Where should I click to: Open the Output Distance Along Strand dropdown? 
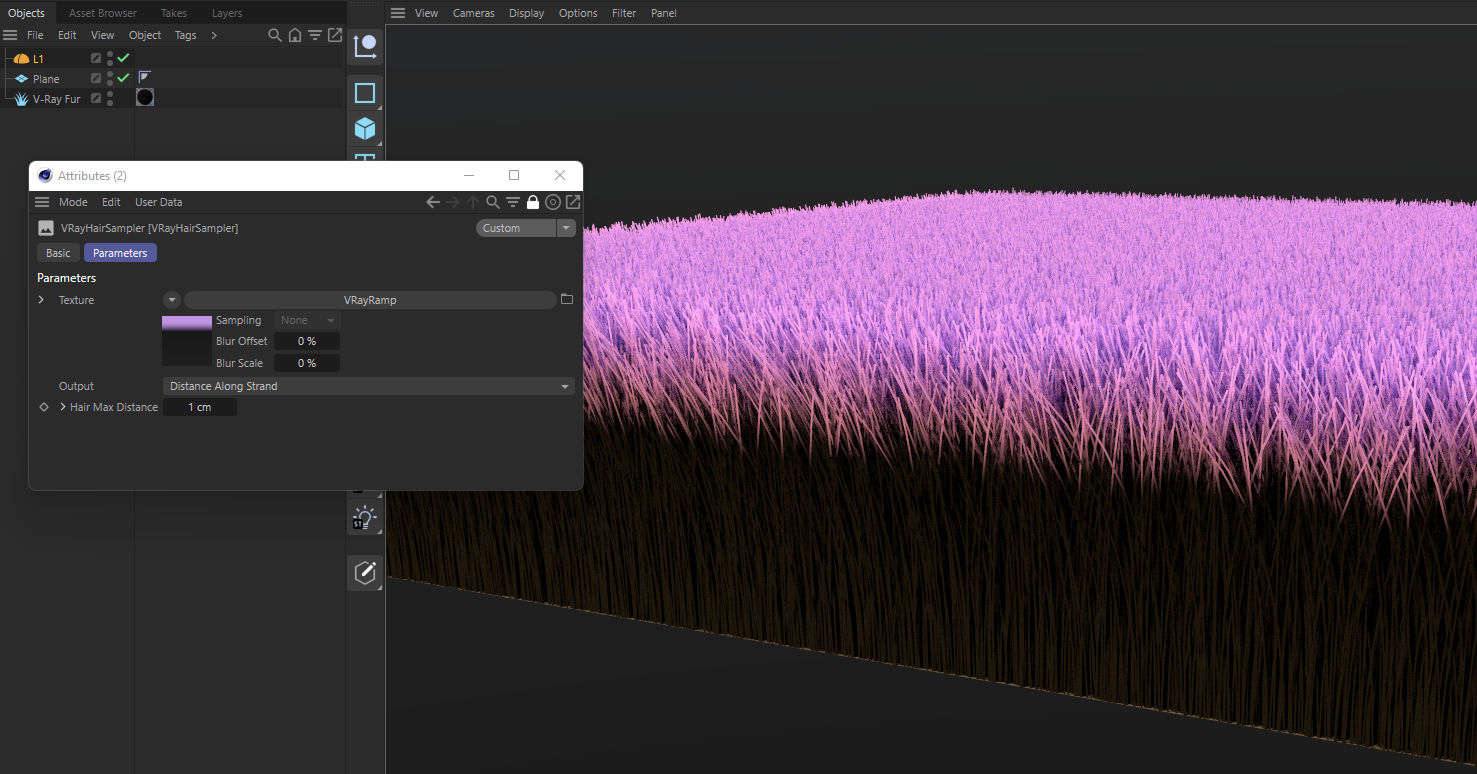point(369,386)
